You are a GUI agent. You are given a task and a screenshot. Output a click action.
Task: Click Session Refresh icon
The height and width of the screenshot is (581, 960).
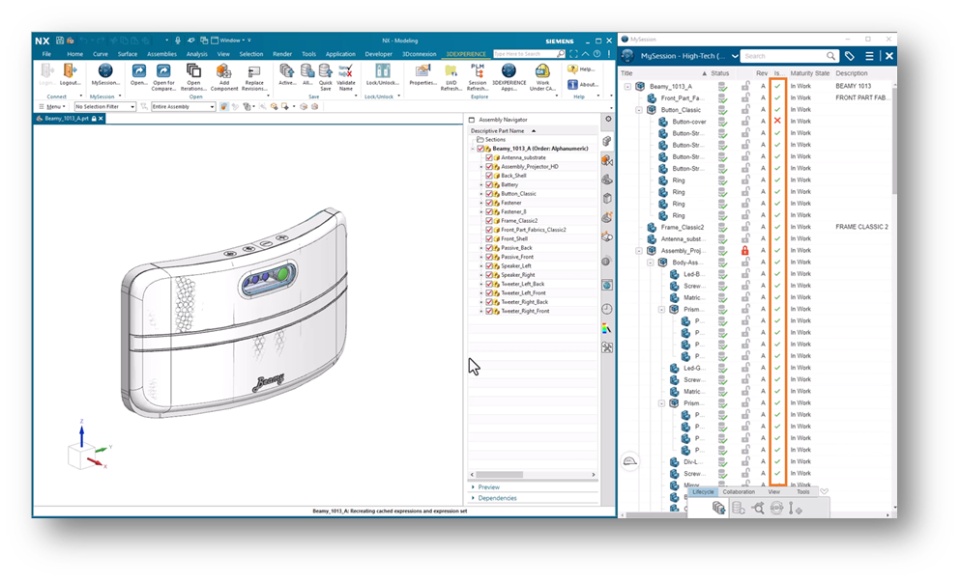477,70
